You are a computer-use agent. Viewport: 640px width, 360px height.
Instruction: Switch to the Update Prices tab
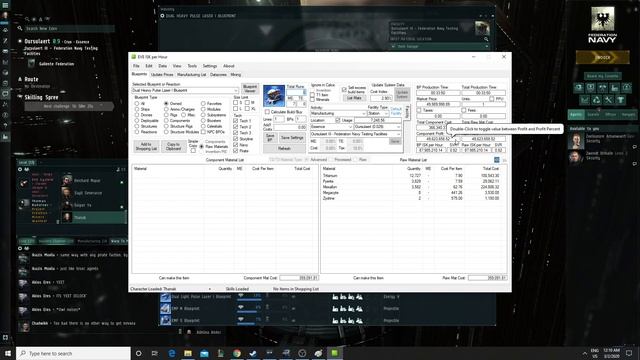162,75
